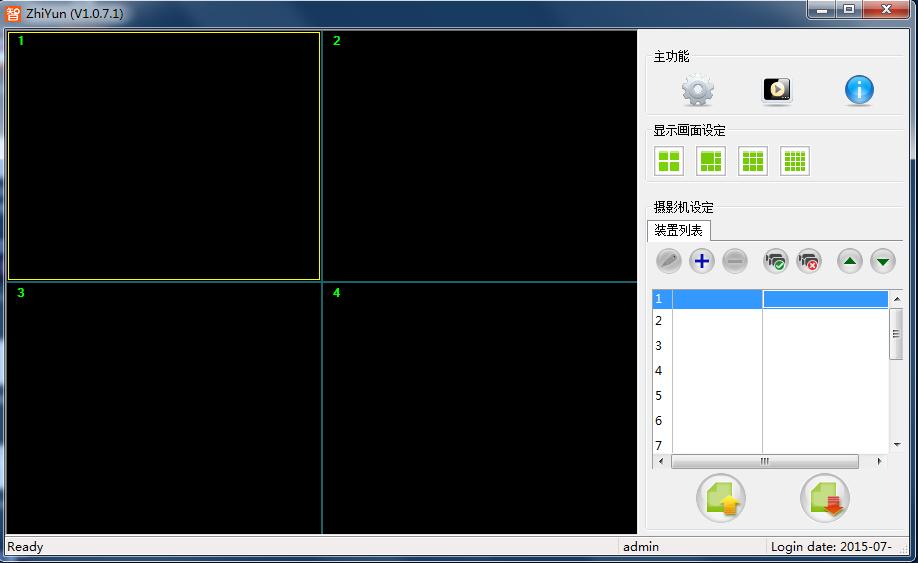Select device list row 7

(770, 444)
